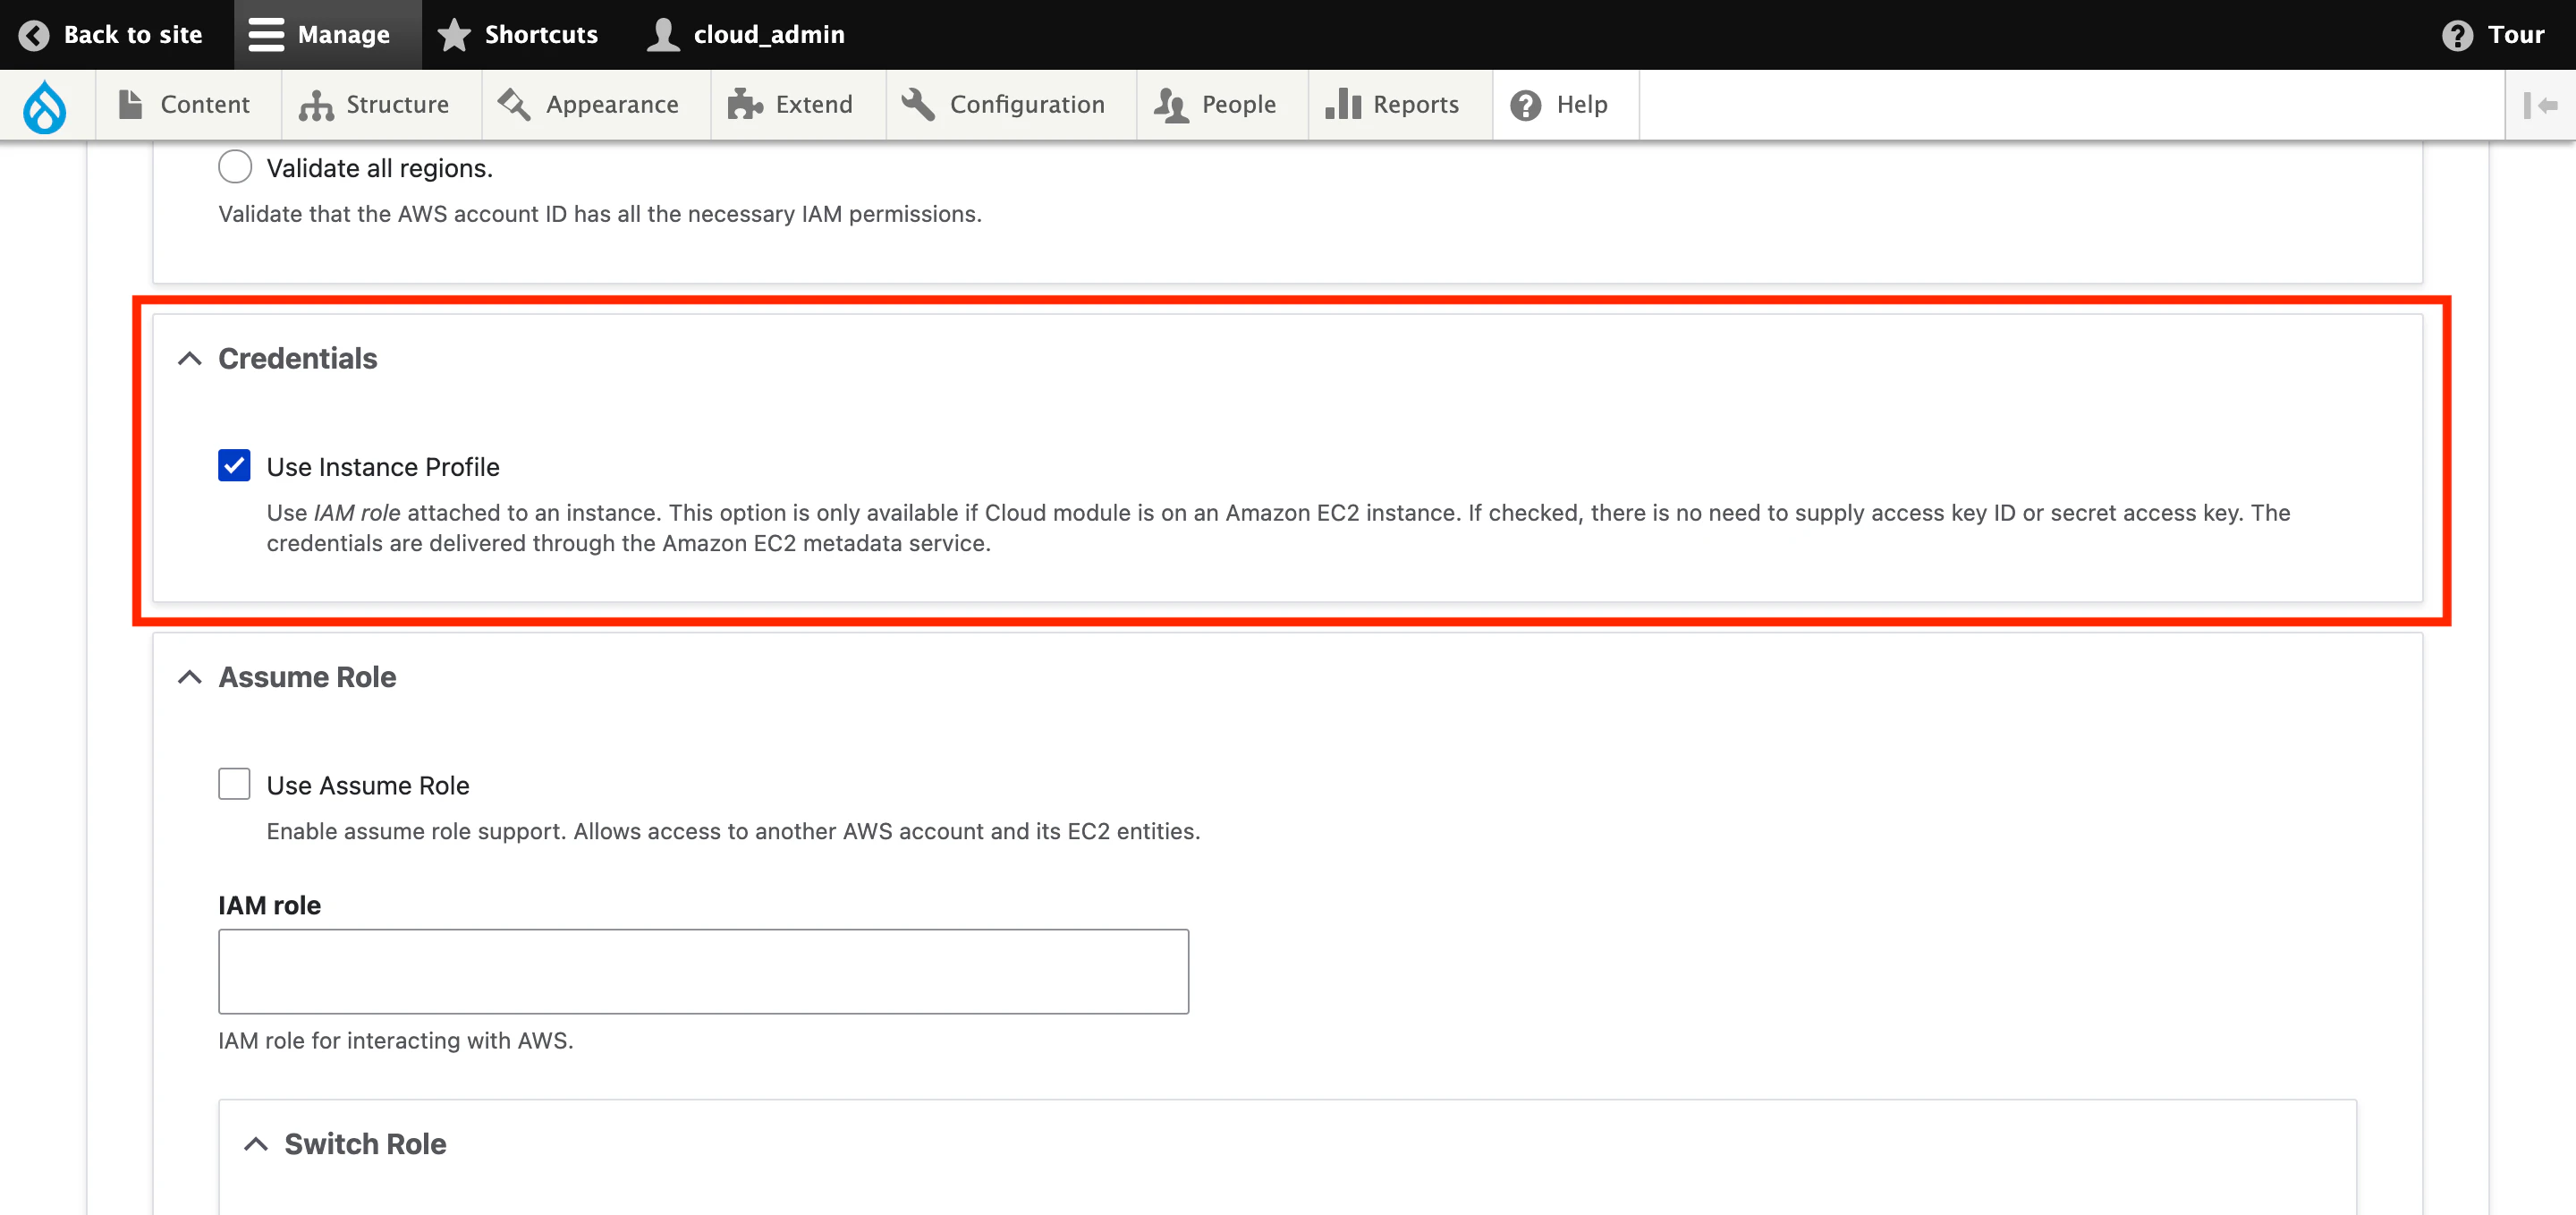Screen dimensions: 2576x1215
Task: Open the Reports menu label
Action: (1415, 104)
